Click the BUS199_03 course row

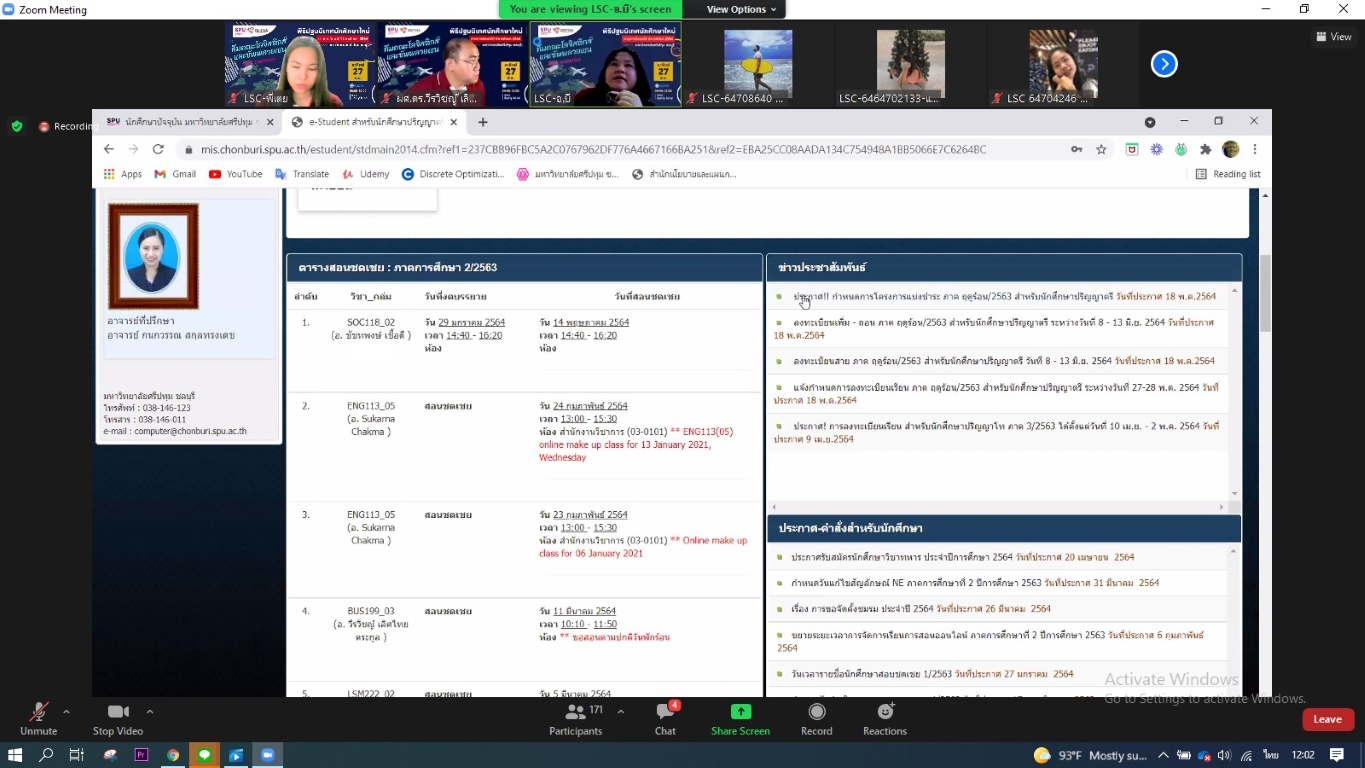point(524,641)
